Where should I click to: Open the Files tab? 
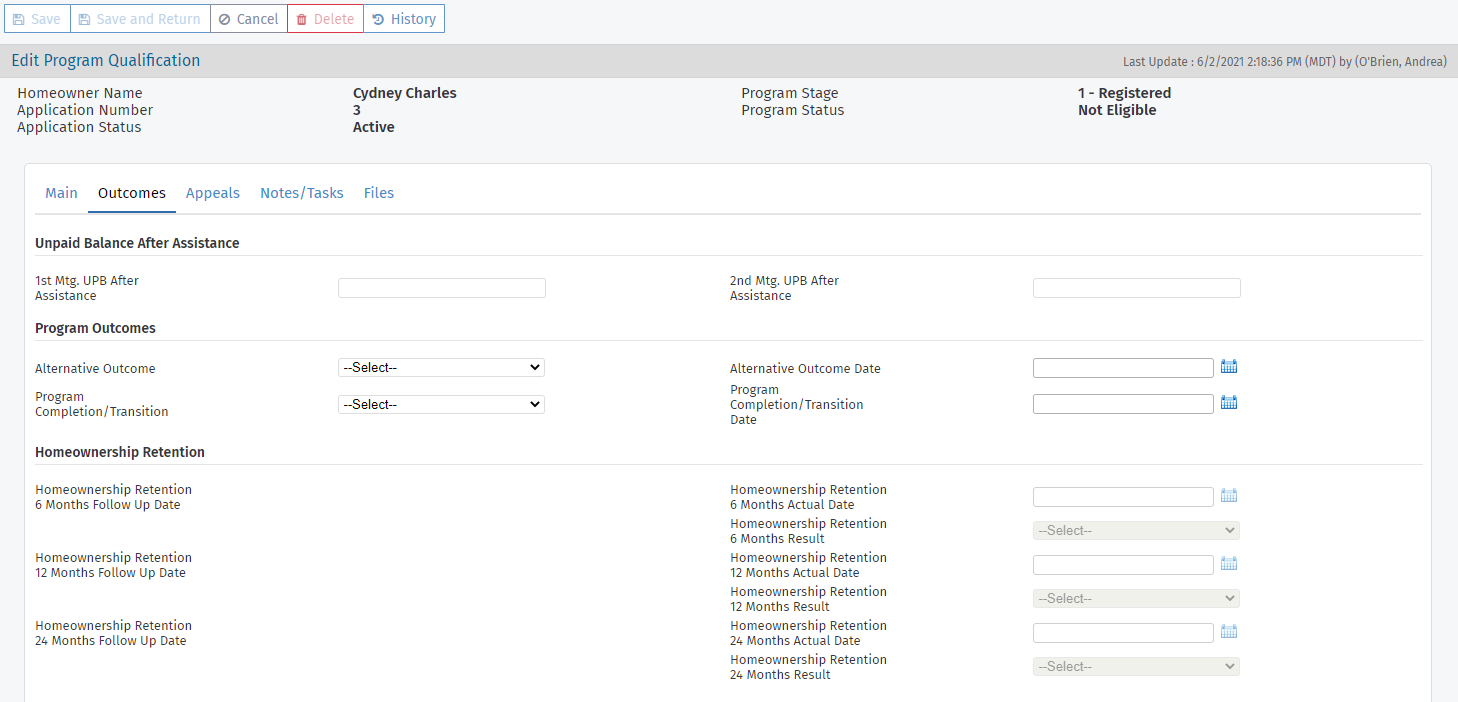pyautogui.click(x=379, y=193)
